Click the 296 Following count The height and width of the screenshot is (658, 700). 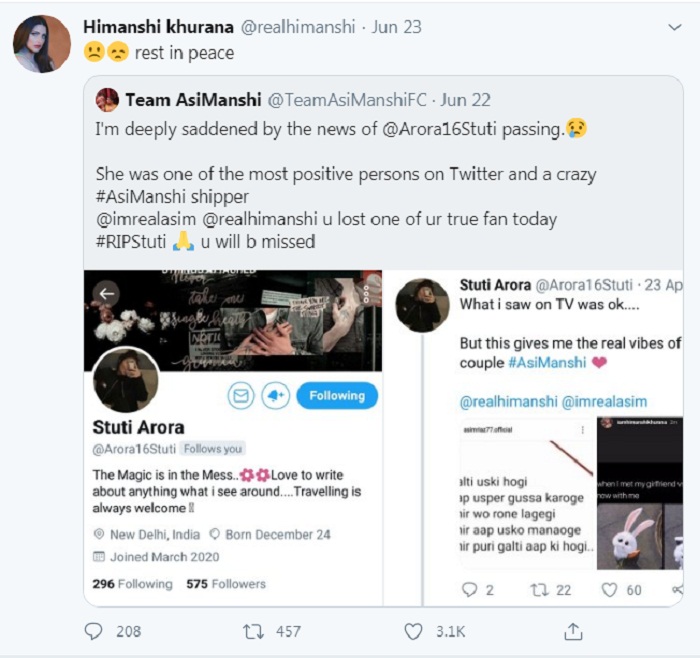[132, 583]
